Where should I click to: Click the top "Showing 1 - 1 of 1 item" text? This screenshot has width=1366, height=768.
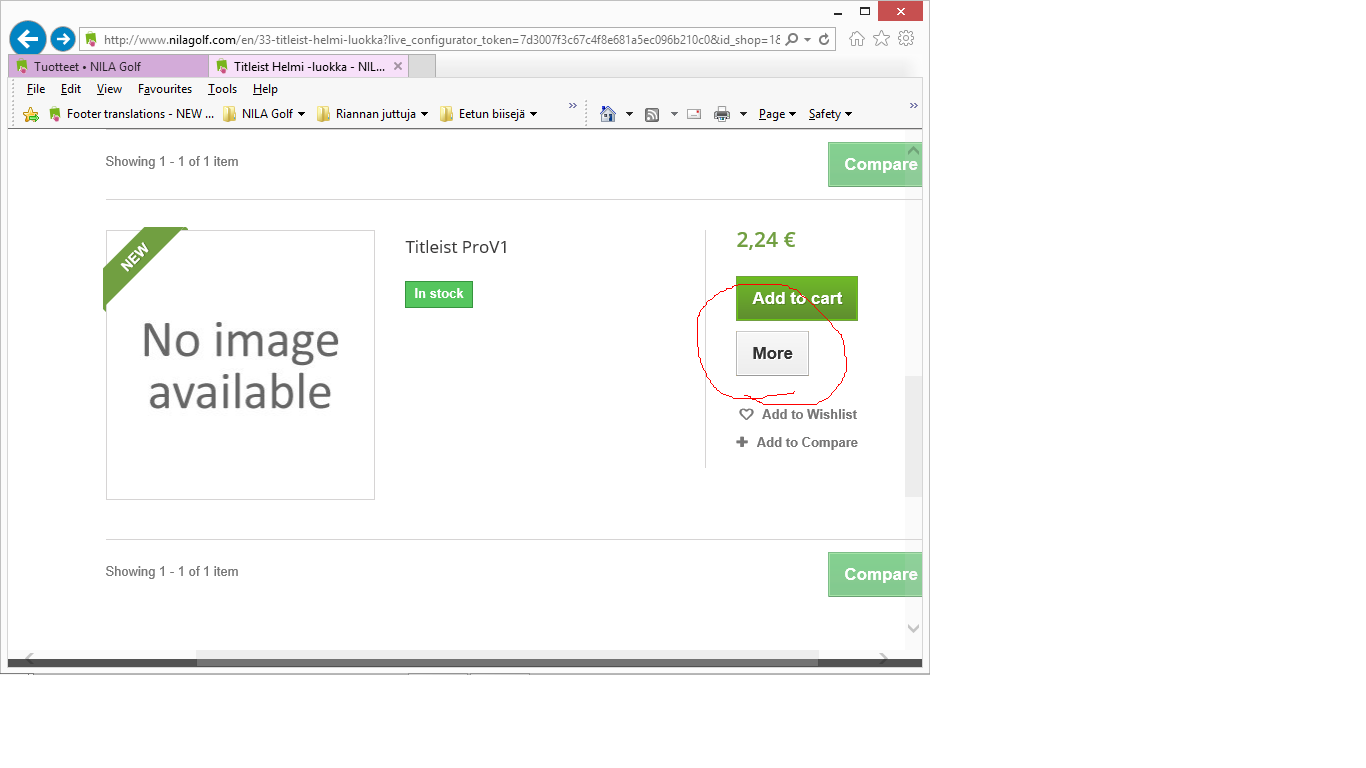tap(172, 161)
